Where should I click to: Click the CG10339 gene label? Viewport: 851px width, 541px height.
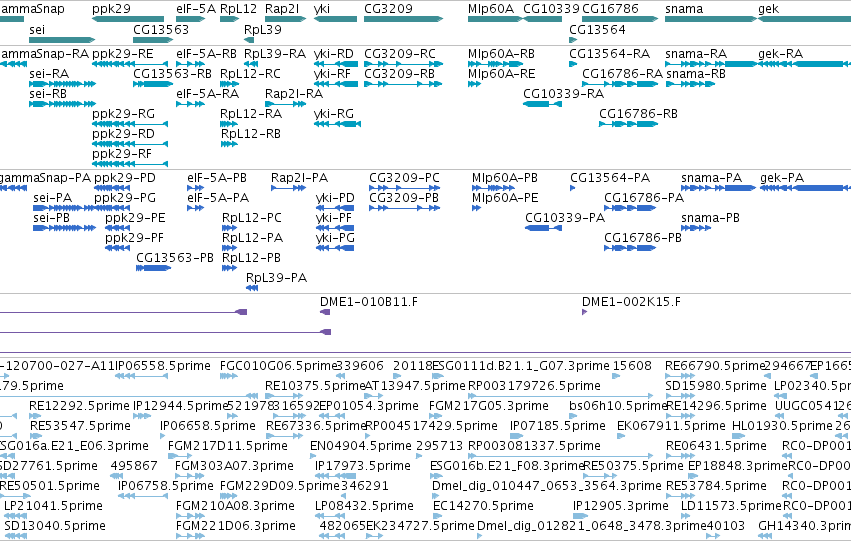tap(551, 9)
